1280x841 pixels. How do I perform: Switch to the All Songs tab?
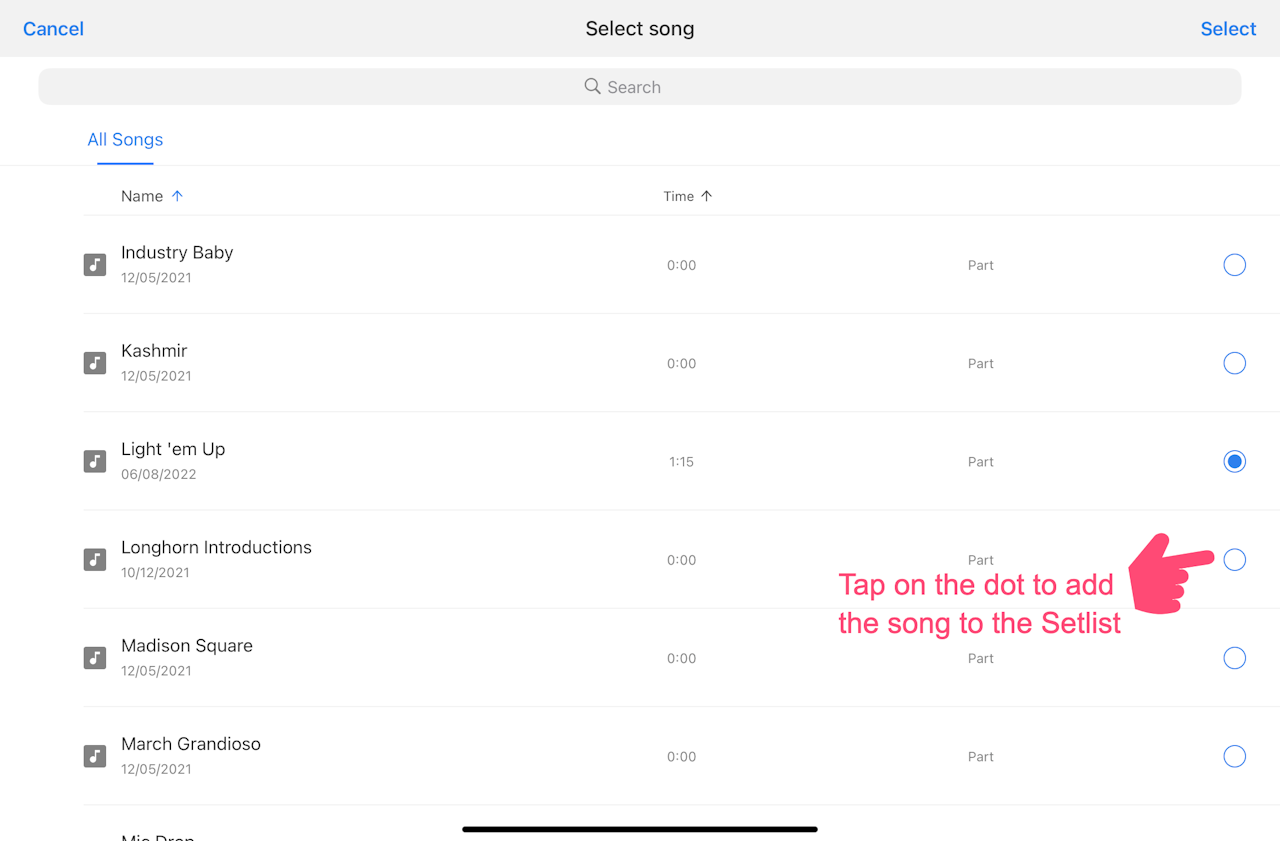click(x=125, y=140)
